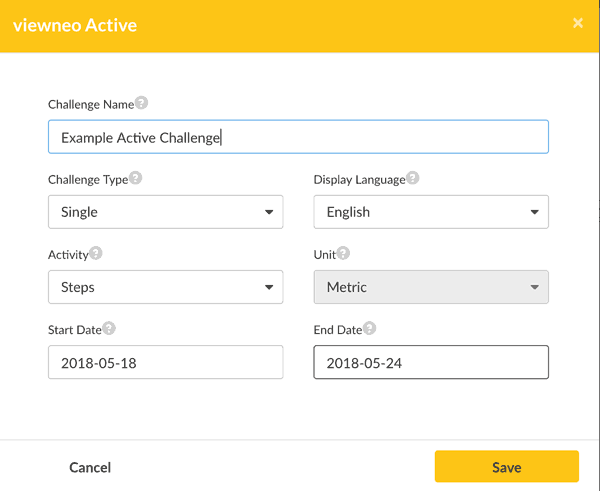The height and width of the screenshot is (495, 600).
Task: Cancel the challenge dialog
Action: pos(90,467)
